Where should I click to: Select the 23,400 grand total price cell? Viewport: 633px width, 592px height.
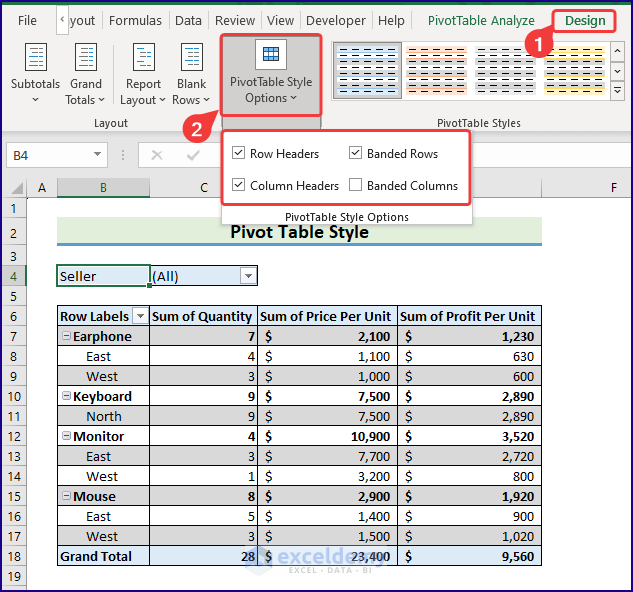click(x=327, y=556)
